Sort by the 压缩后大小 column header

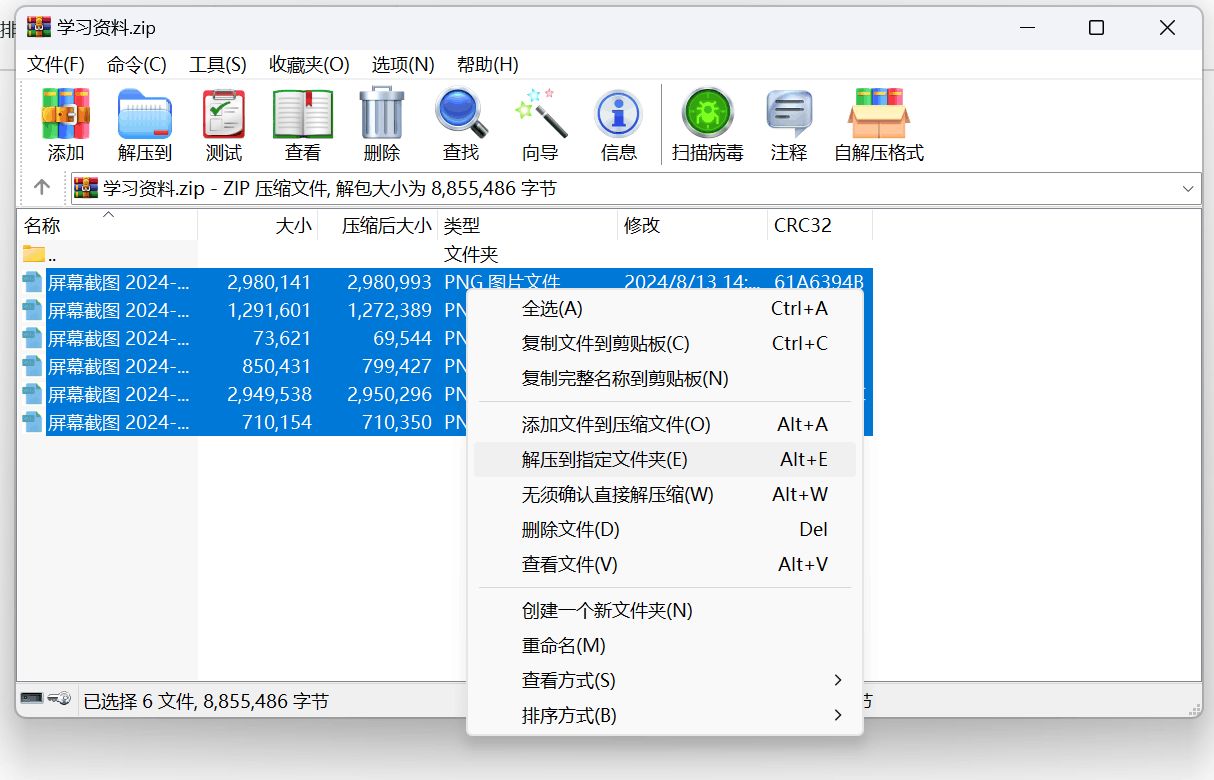[x=378, y=225]
